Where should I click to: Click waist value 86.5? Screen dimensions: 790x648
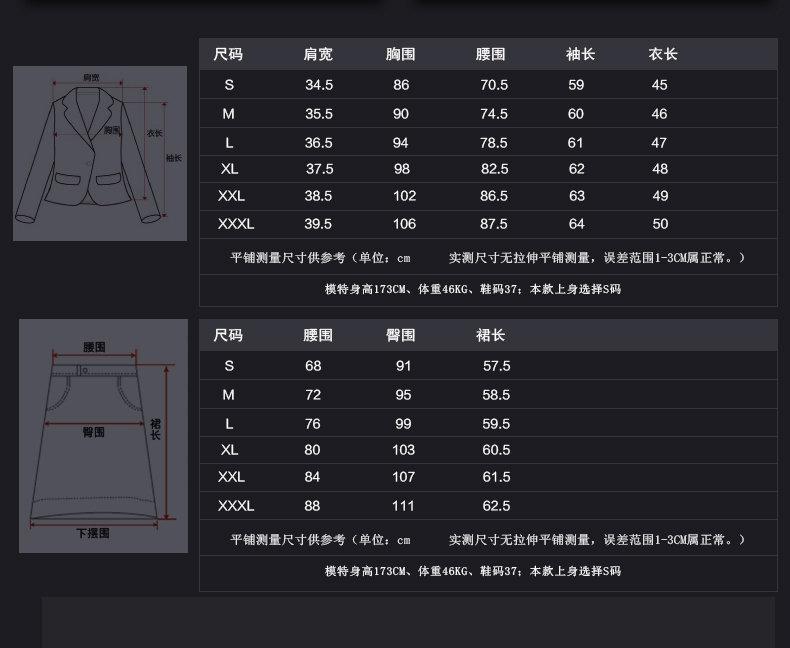494,196
